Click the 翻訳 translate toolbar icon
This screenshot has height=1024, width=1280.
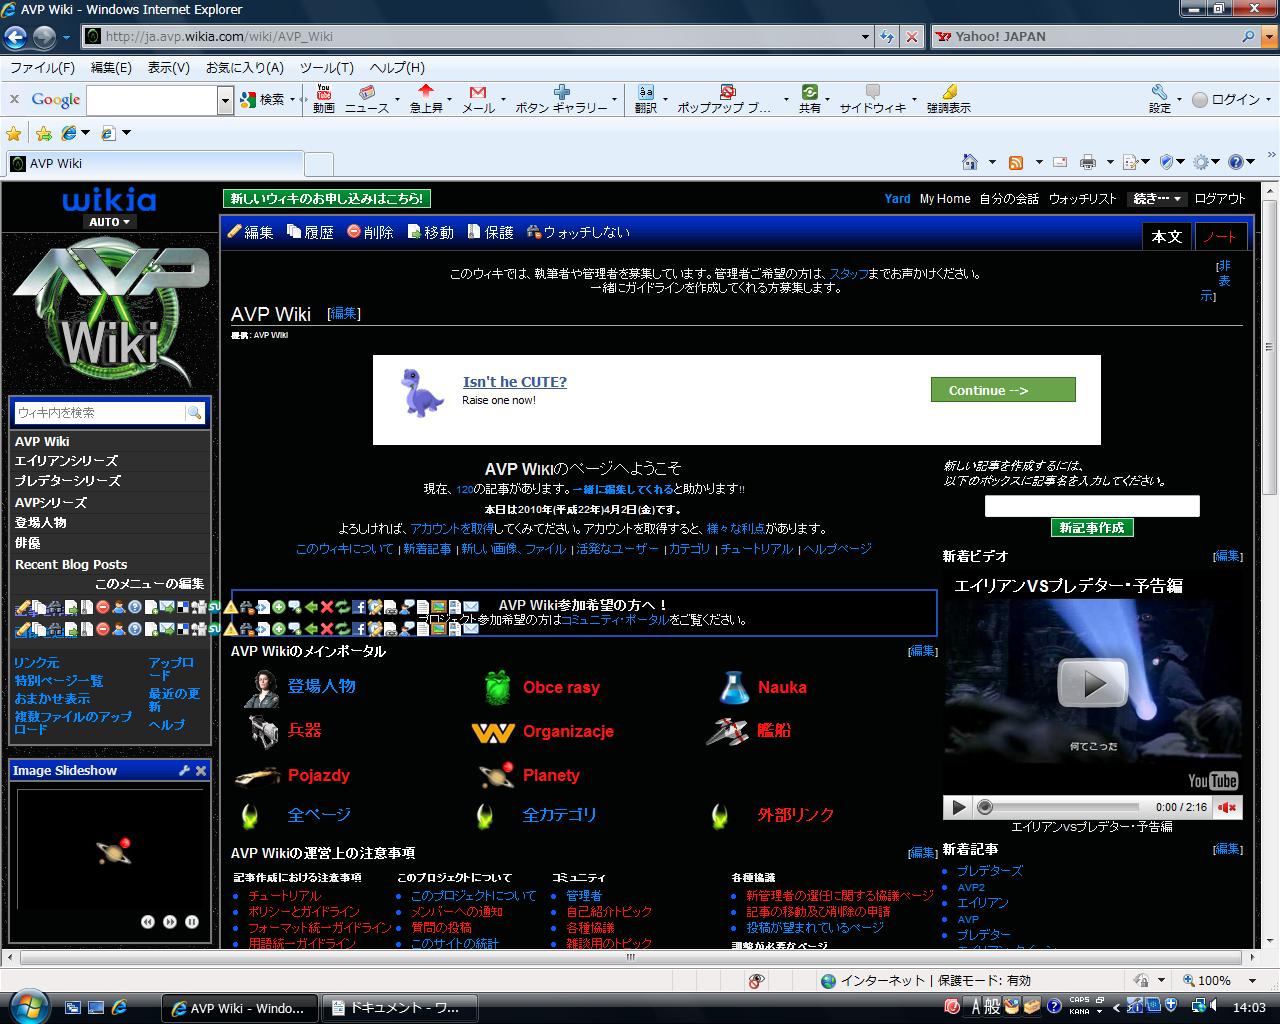646,99
